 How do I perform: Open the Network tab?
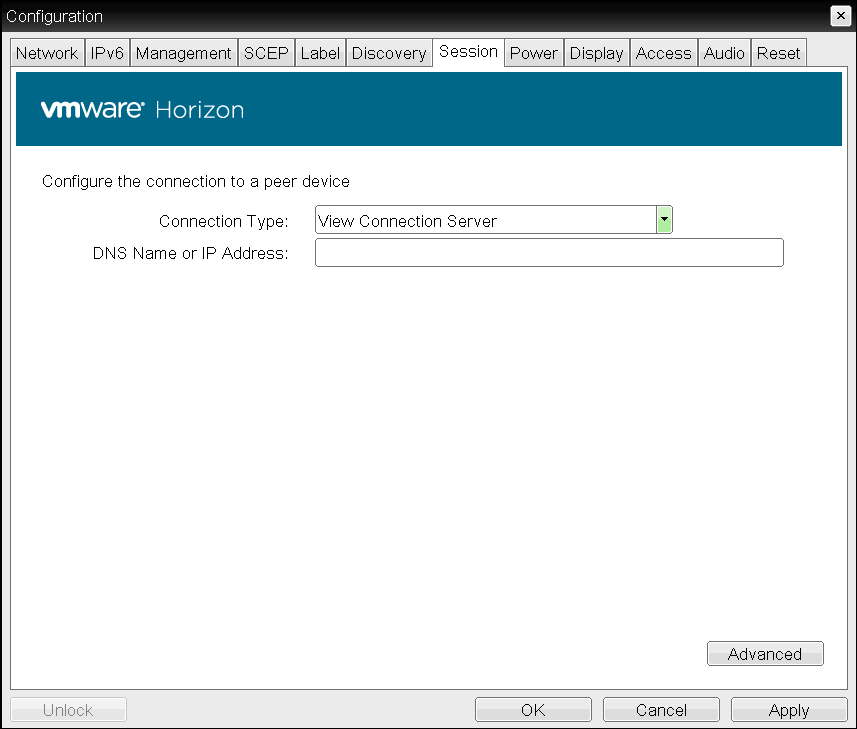click(47, 53)
